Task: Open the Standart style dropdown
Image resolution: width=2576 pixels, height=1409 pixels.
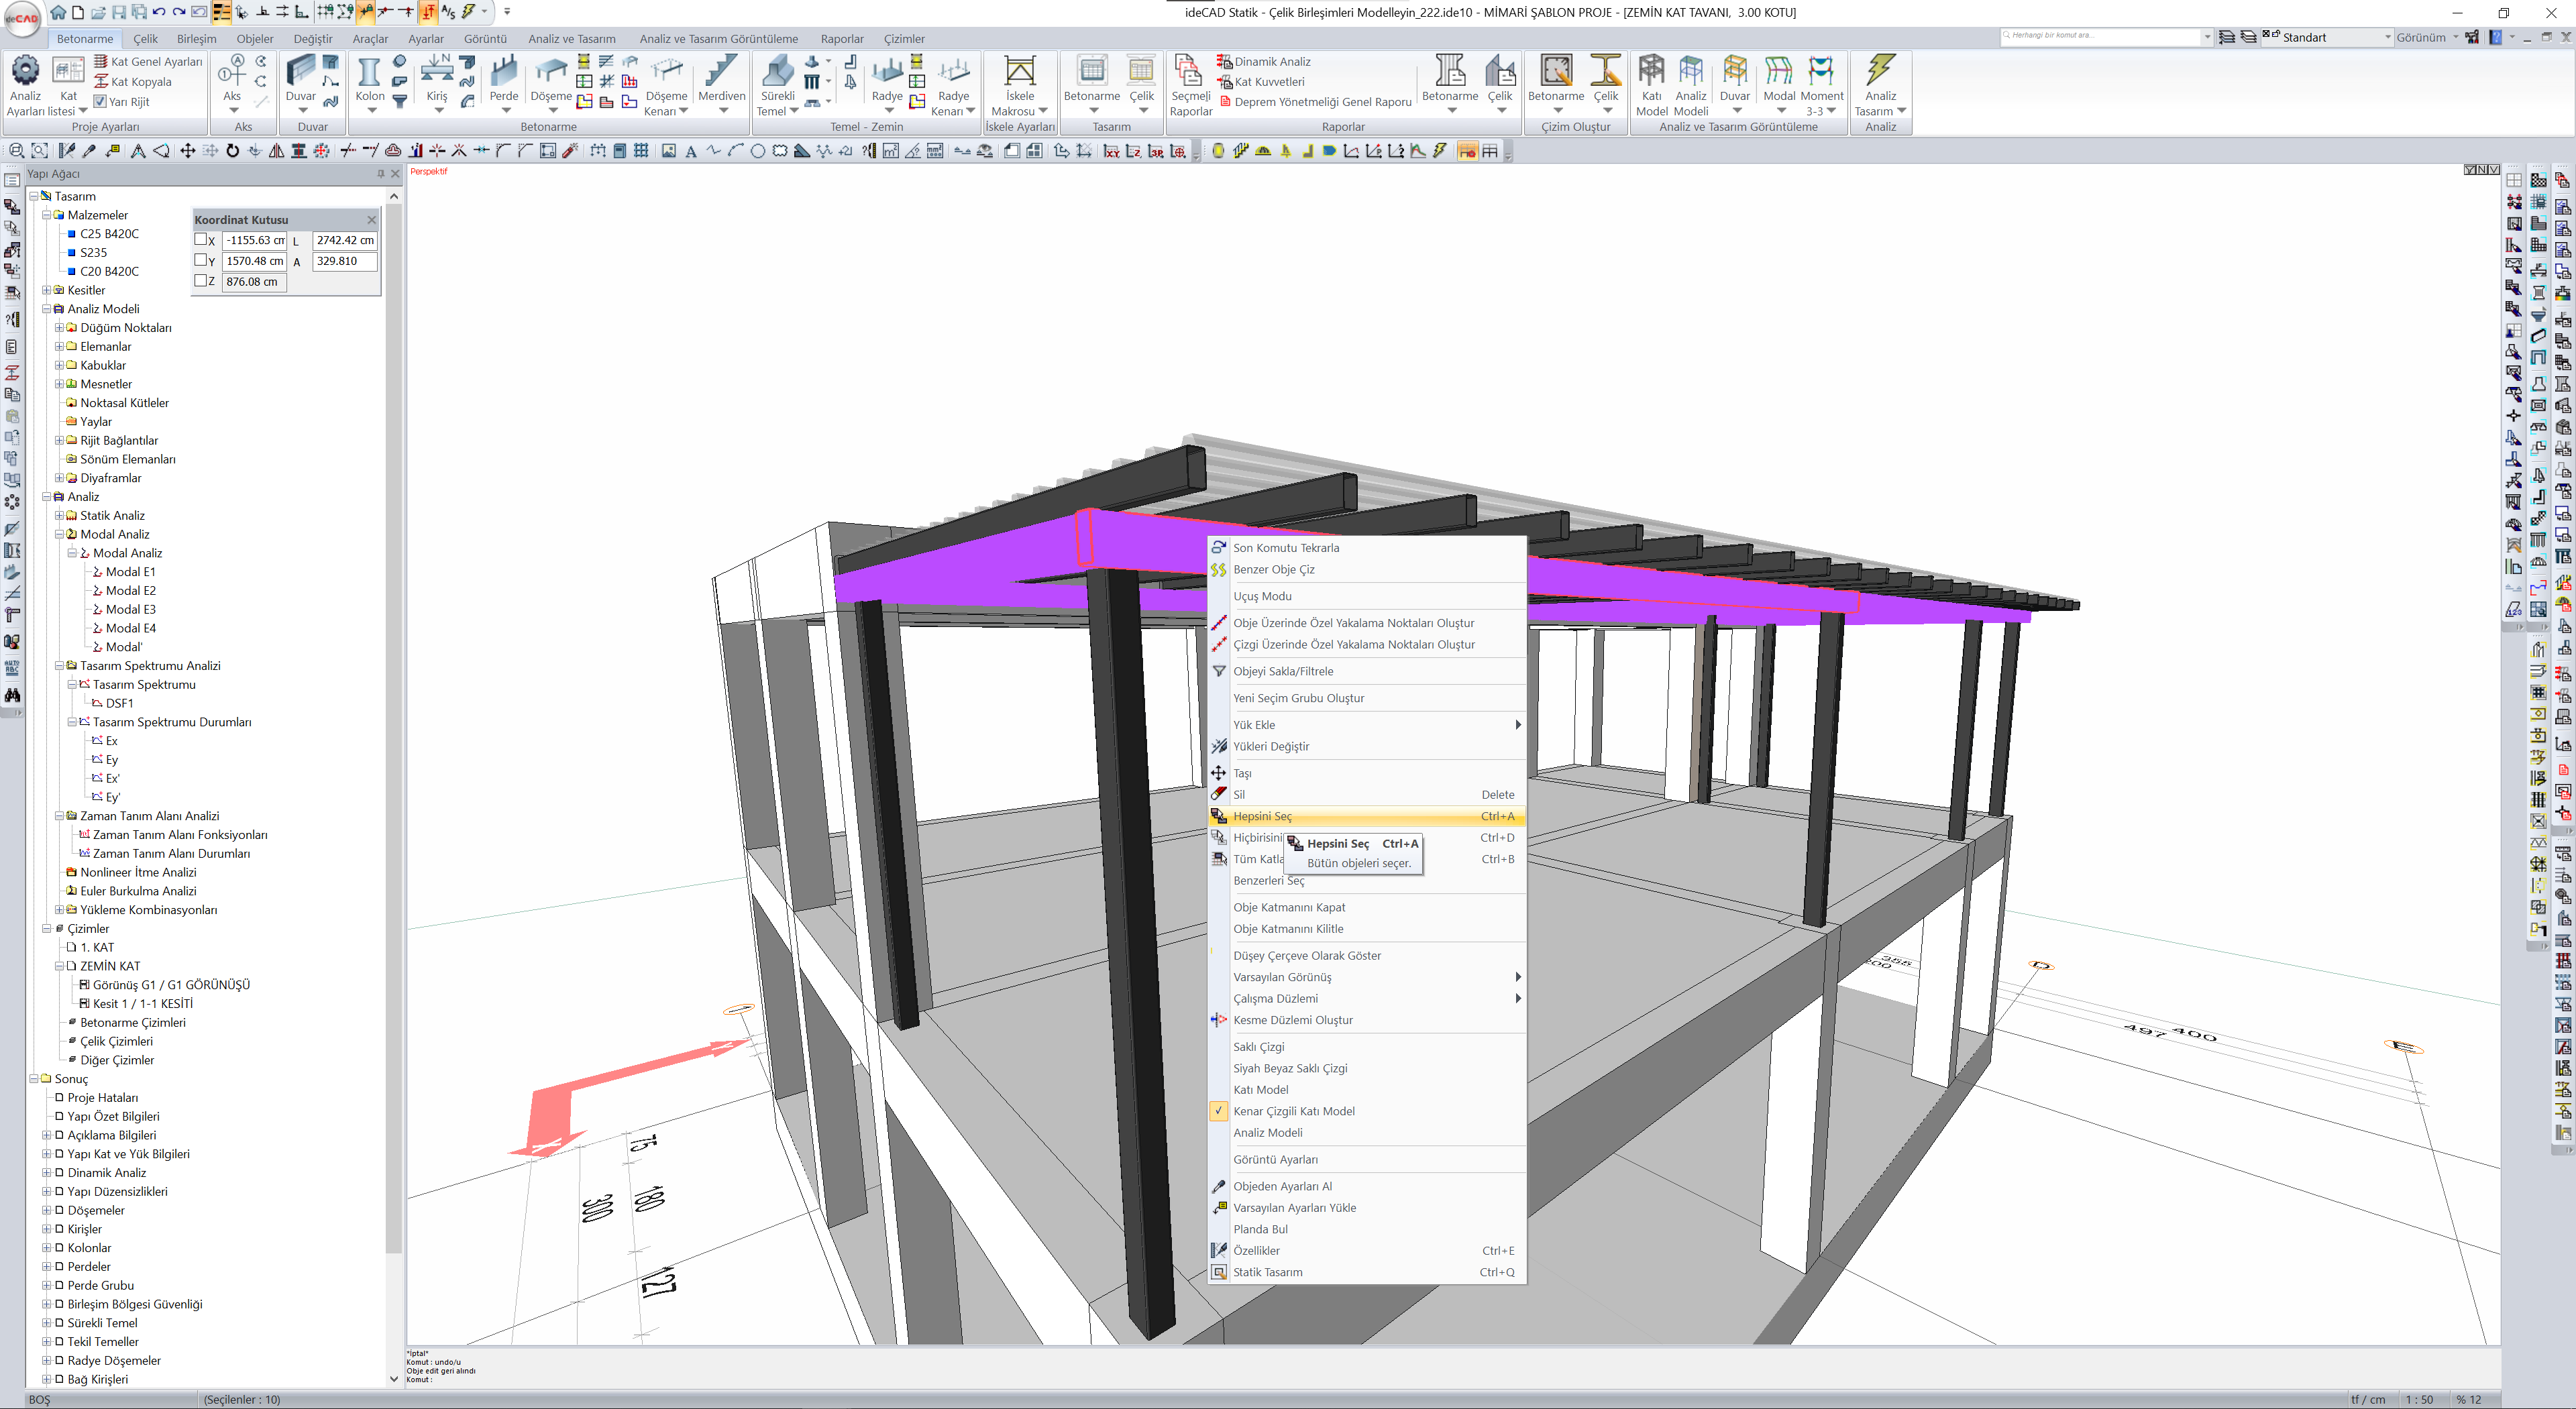Action: pos(2387,37)
